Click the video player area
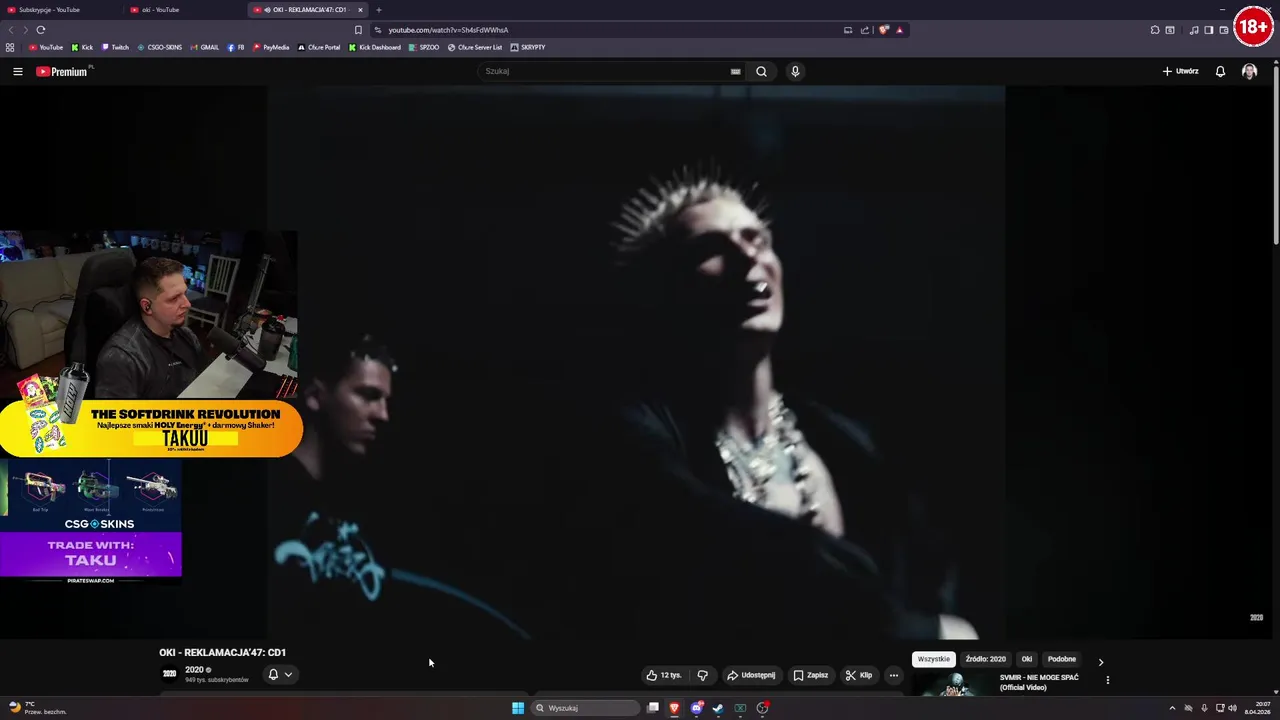Image resolution: width=1280 pixels, height=720 pixels. (x=636, y=362)
